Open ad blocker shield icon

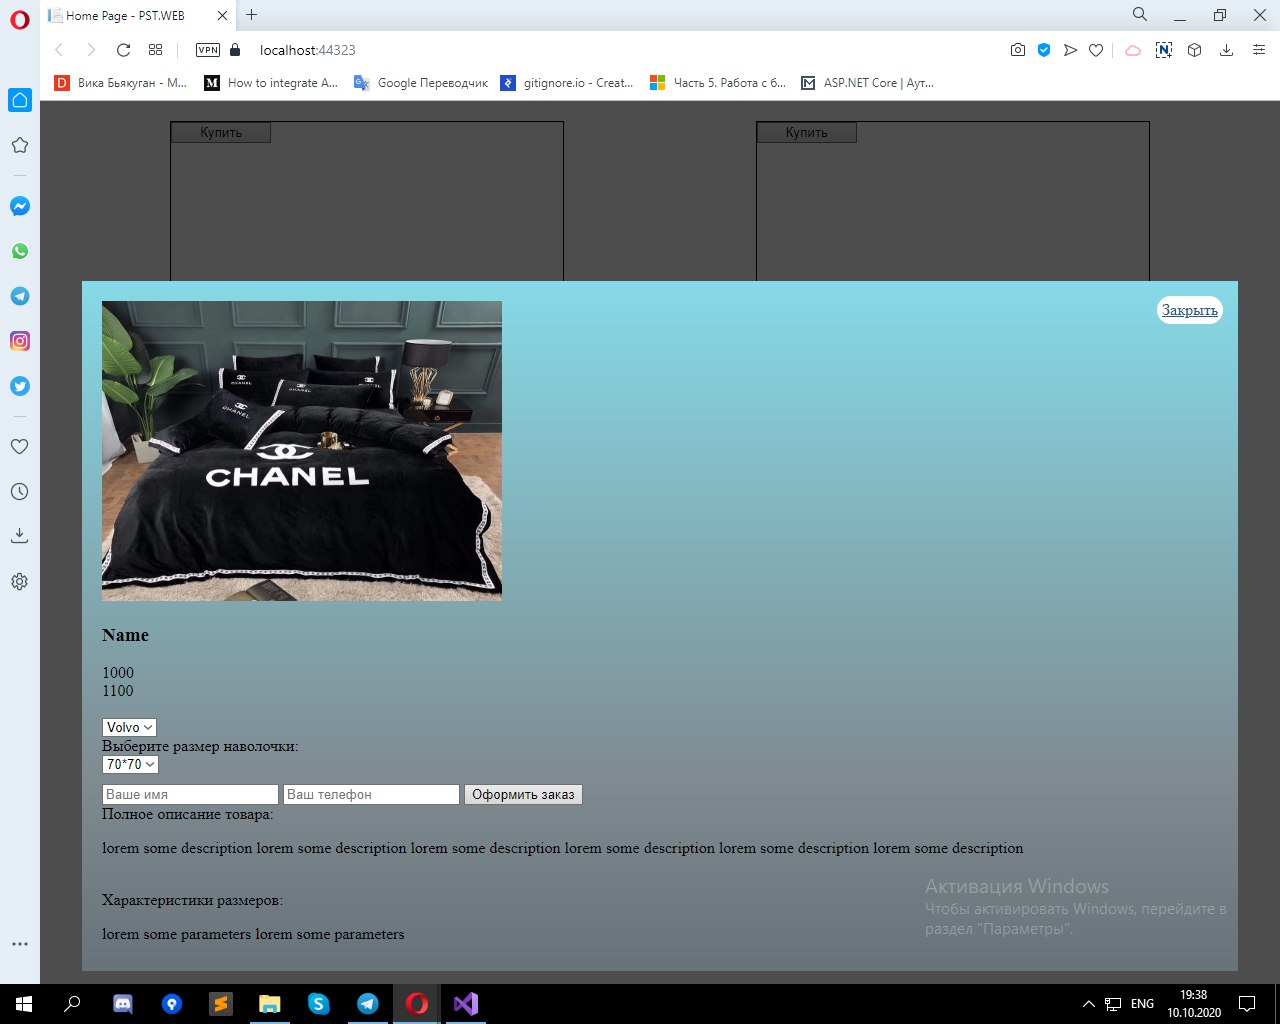(x=1044, y=50)
